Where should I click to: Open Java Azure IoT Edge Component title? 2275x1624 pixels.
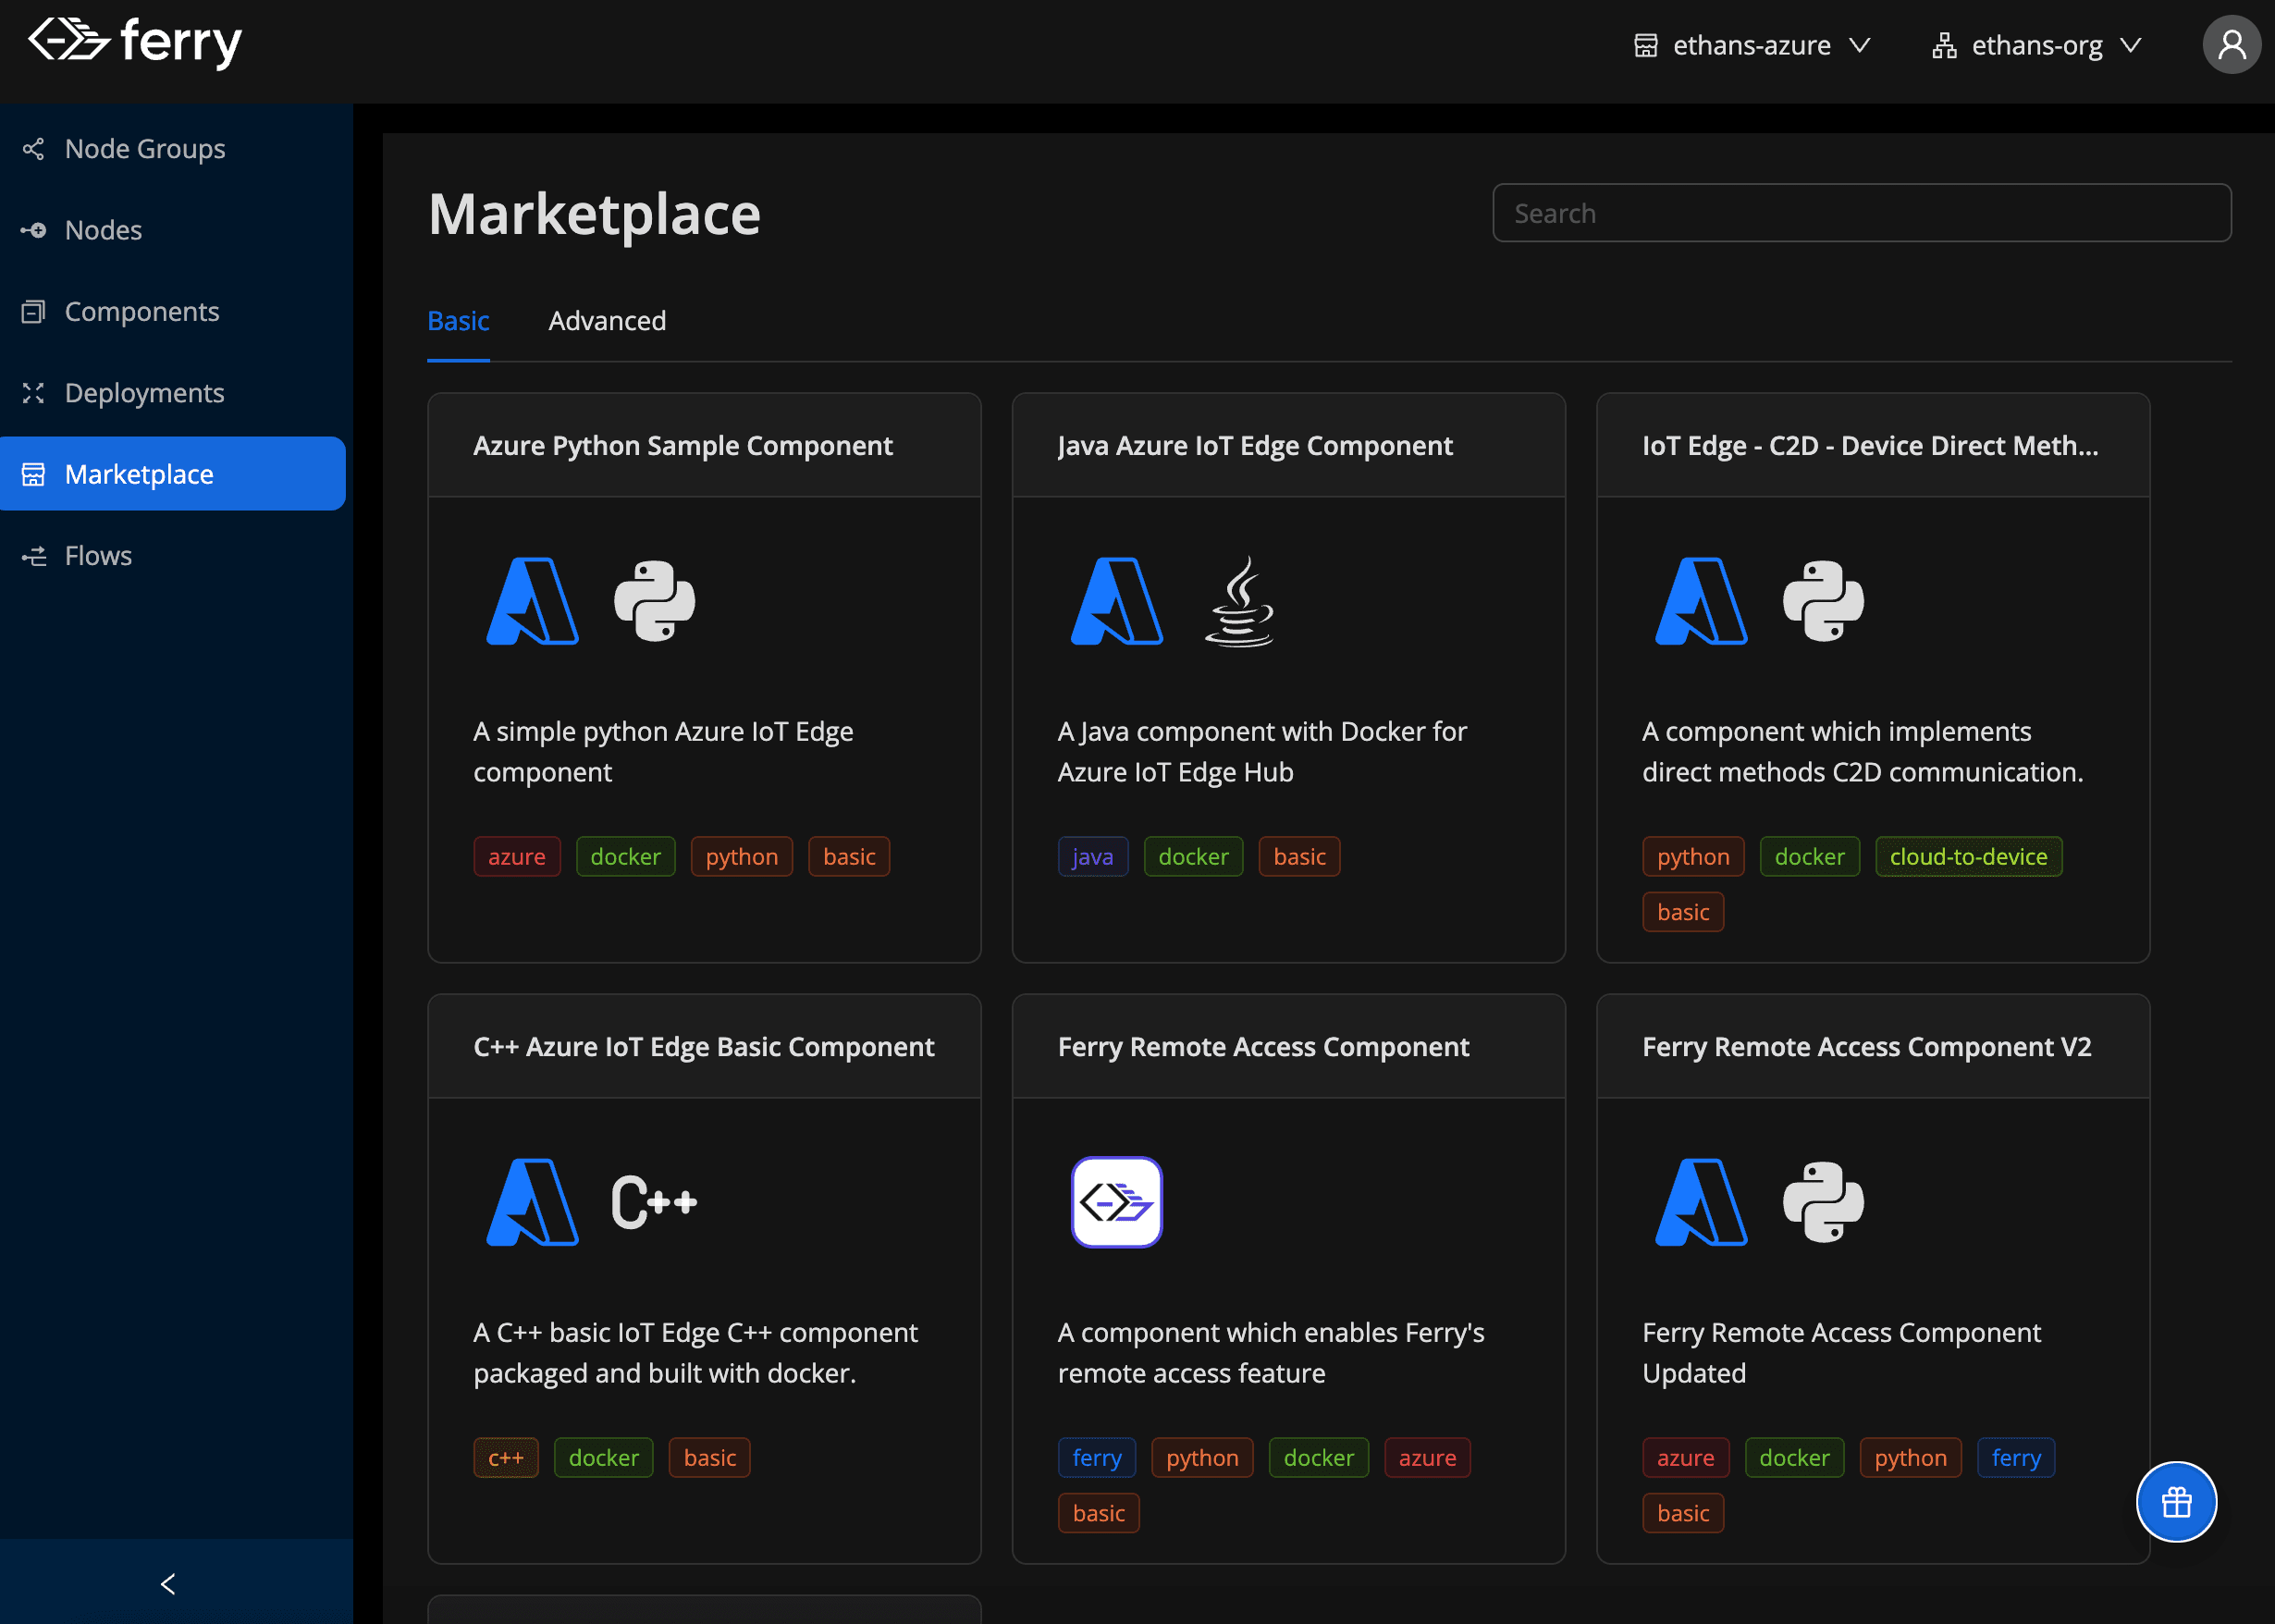(1255, 446)
